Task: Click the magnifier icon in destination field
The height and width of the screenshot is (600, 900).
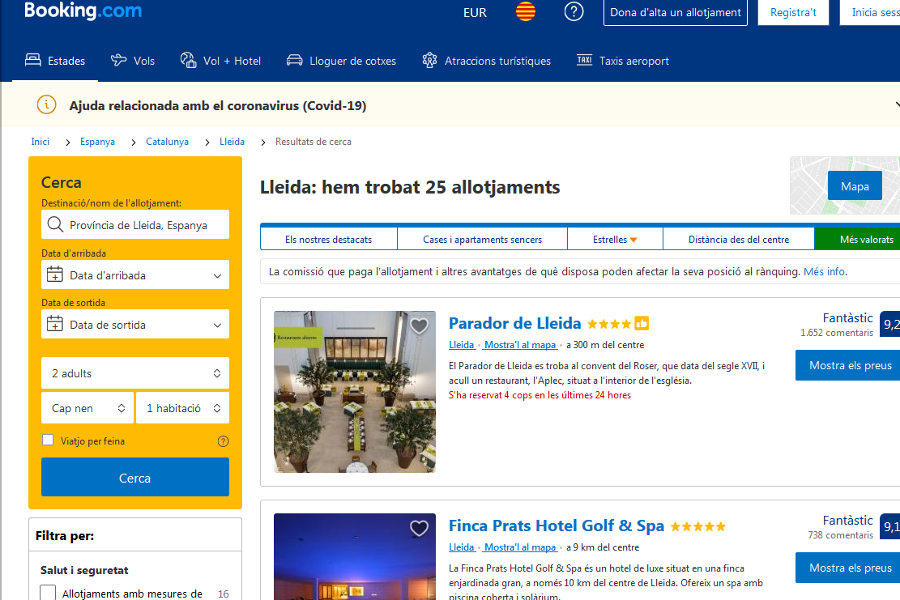Action: pyautogui.click(x=55, y=224)
